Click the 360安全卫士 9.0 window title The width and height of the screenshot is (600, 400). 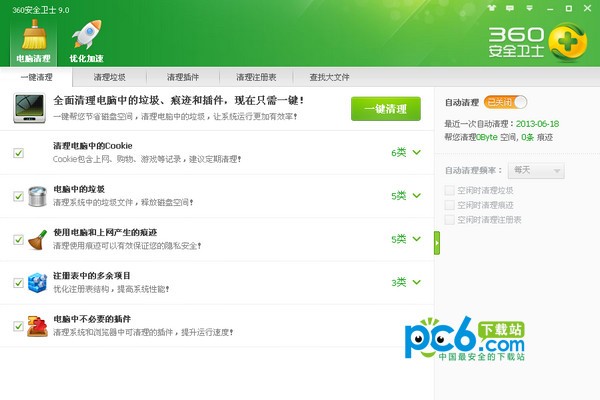[x=41, y=10]
